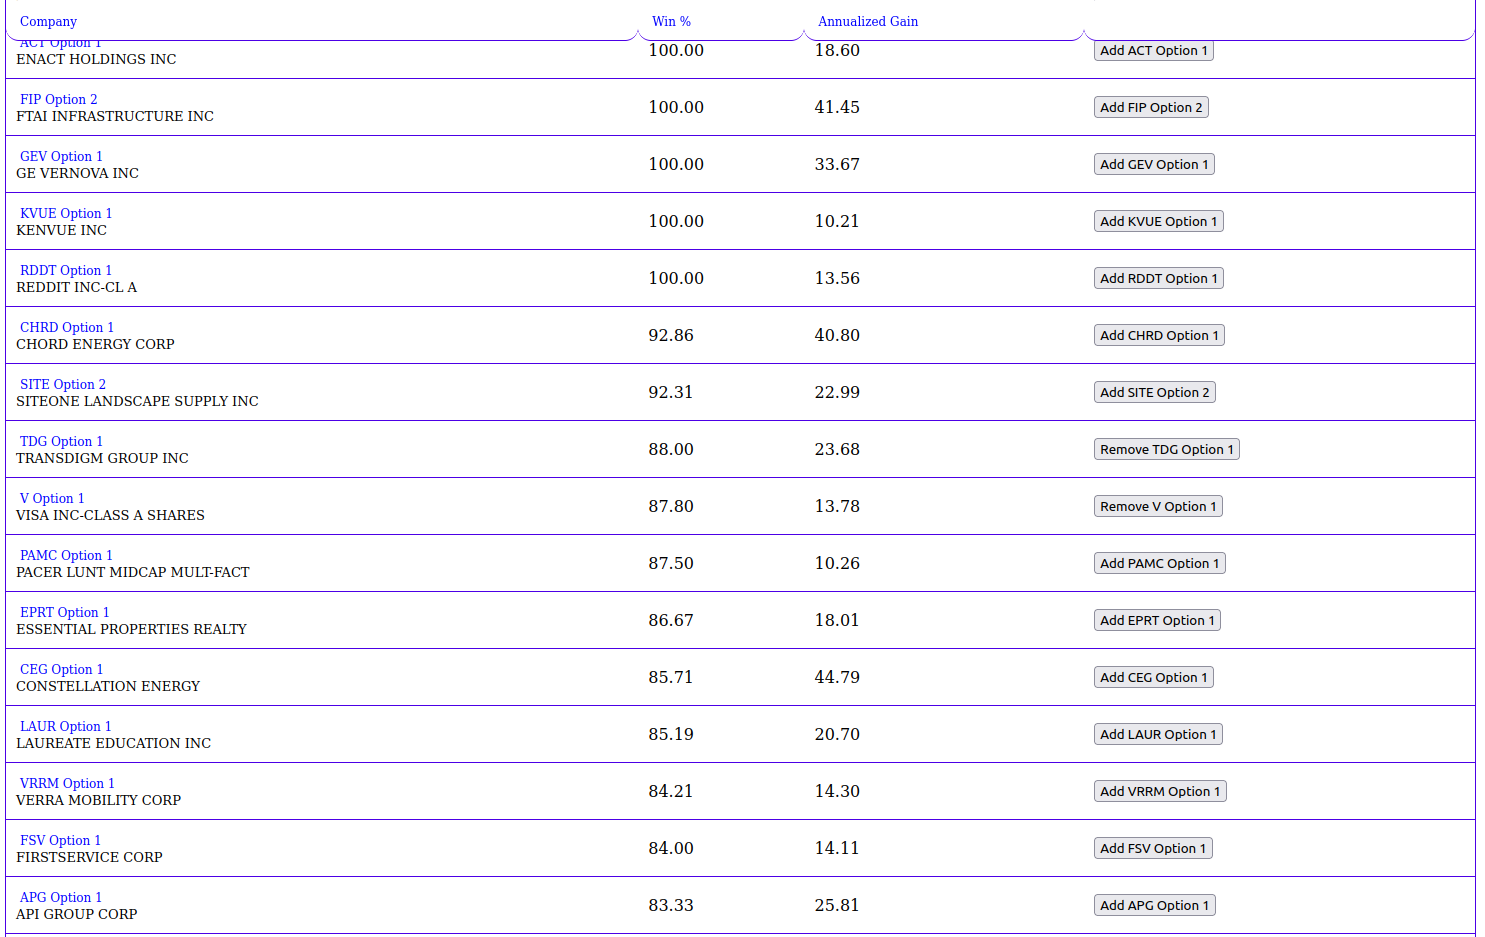Select the REDDIT INC-CL A text
The height and width of the screenshot is (937, 1485).
tap(76, 287)
